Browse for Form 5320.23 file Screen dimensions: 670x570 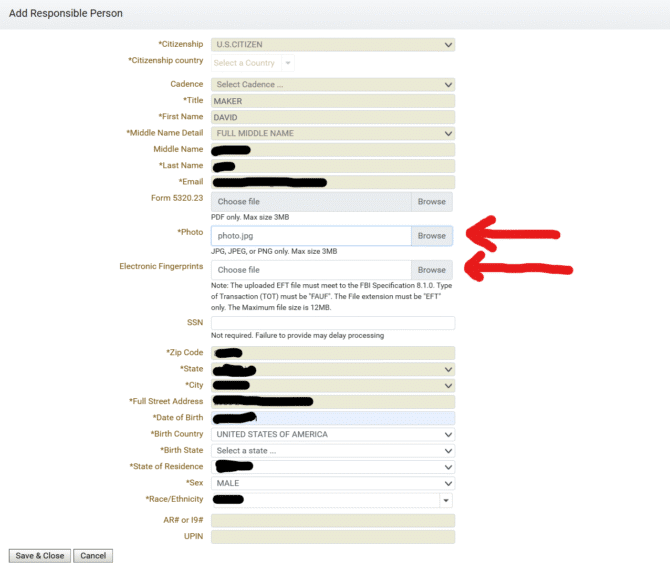[x=431, y=202]
